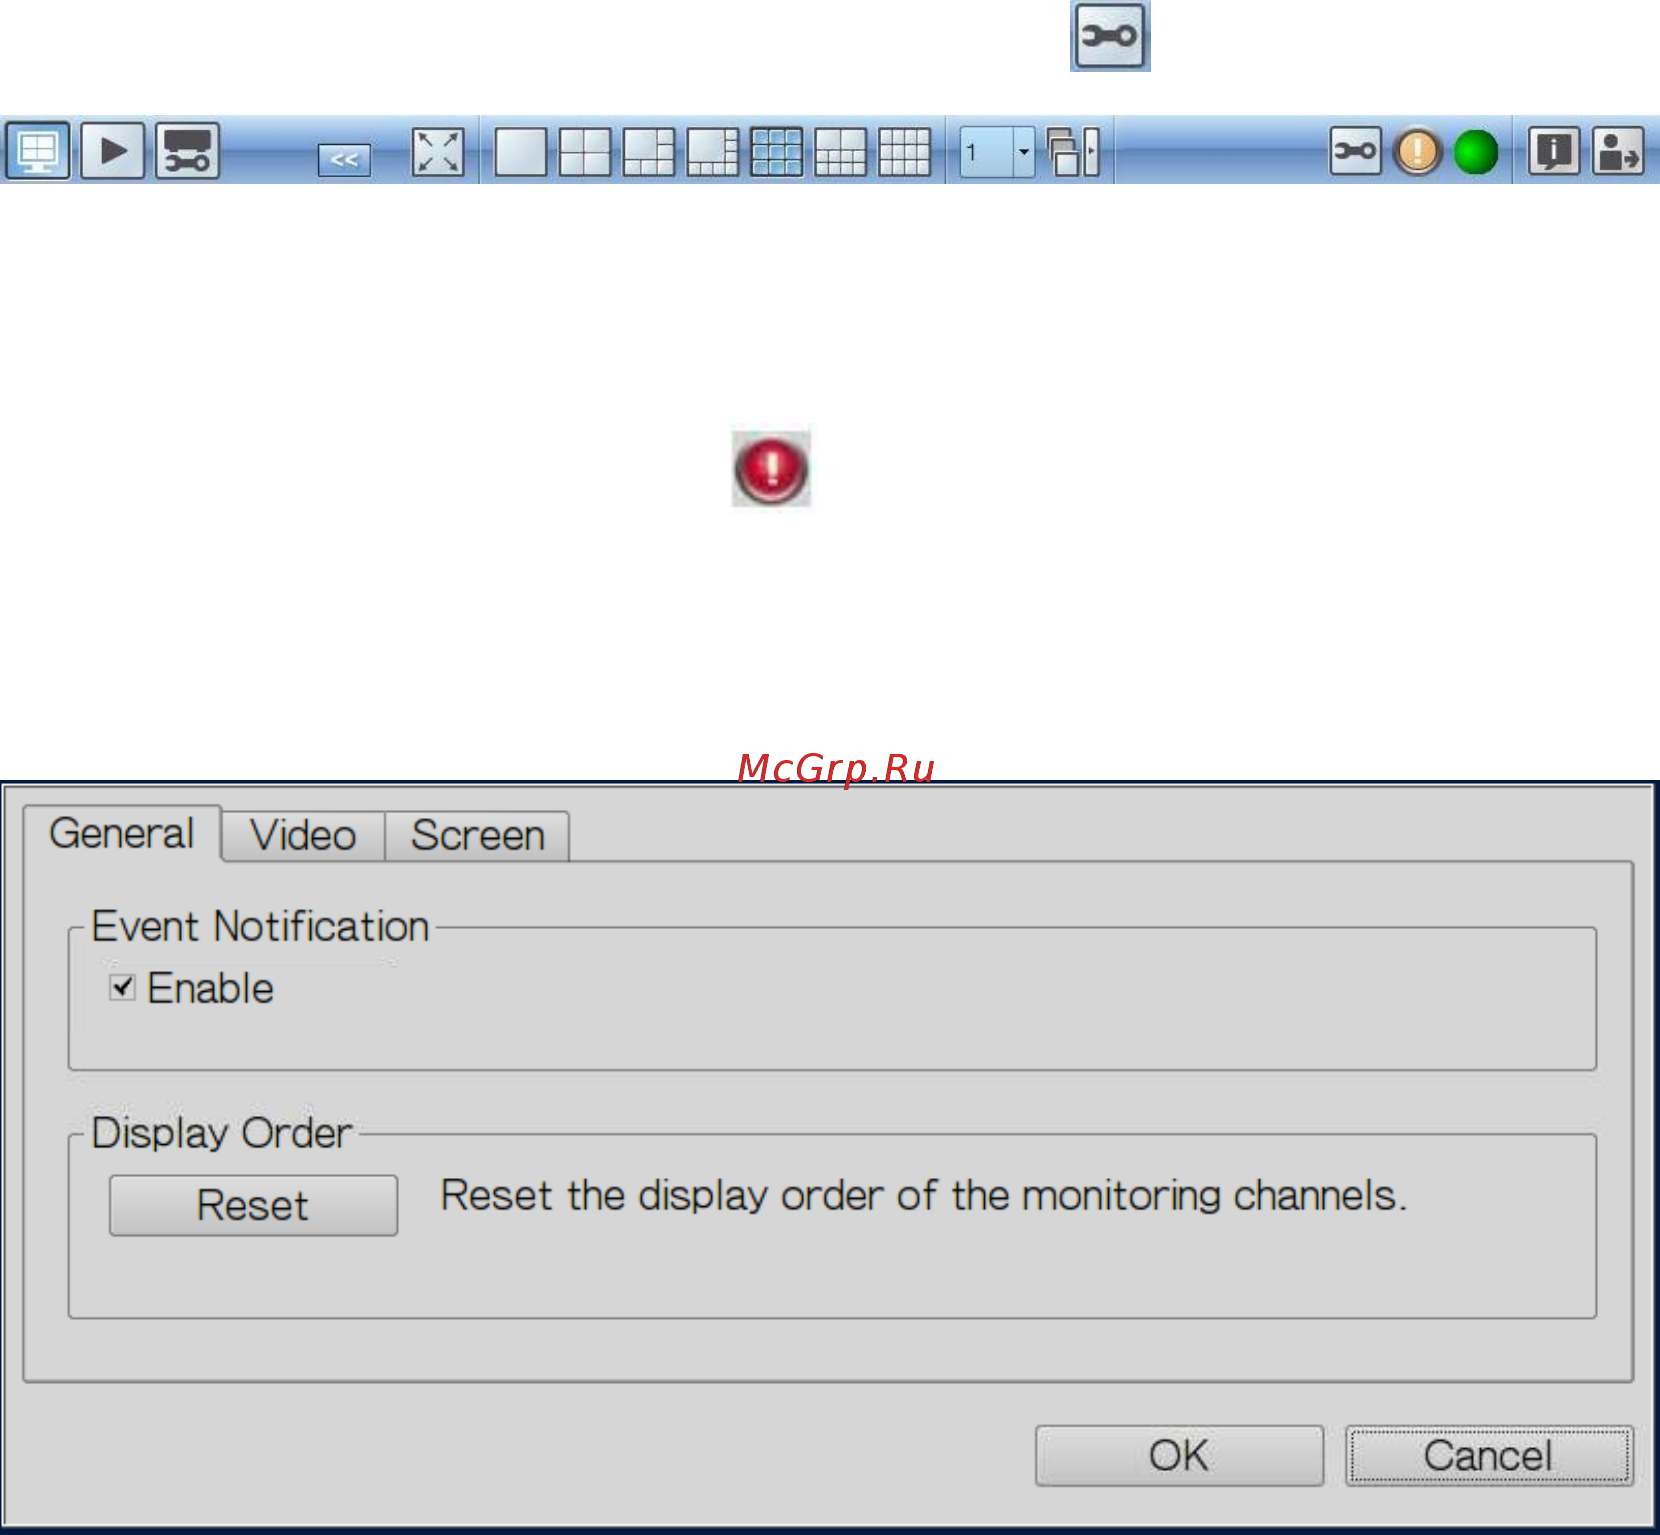The image size is (1660, 1535).
Task: Start layout sequence switching
Action: [1073, 152]
